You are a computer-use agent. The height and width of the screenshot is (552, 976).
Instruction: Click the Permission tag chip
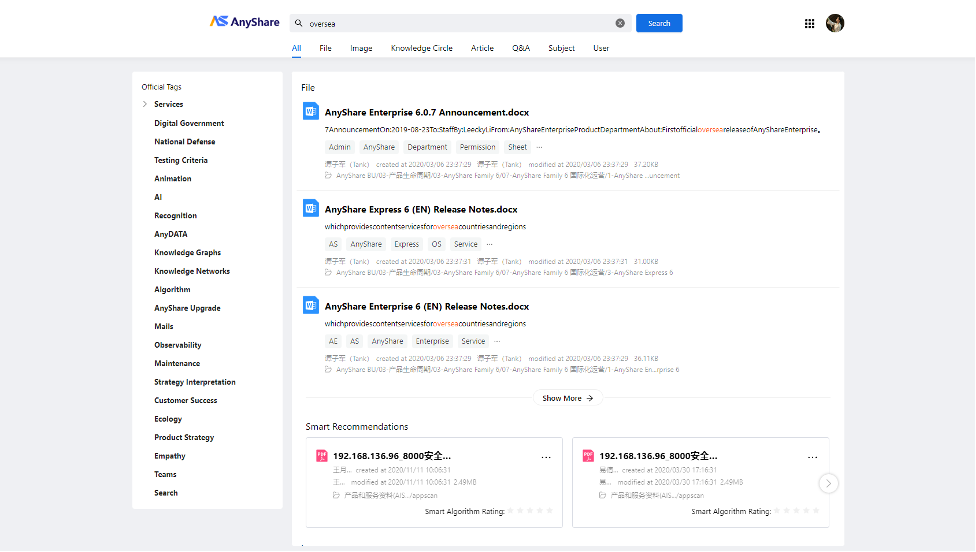[477, 147]
